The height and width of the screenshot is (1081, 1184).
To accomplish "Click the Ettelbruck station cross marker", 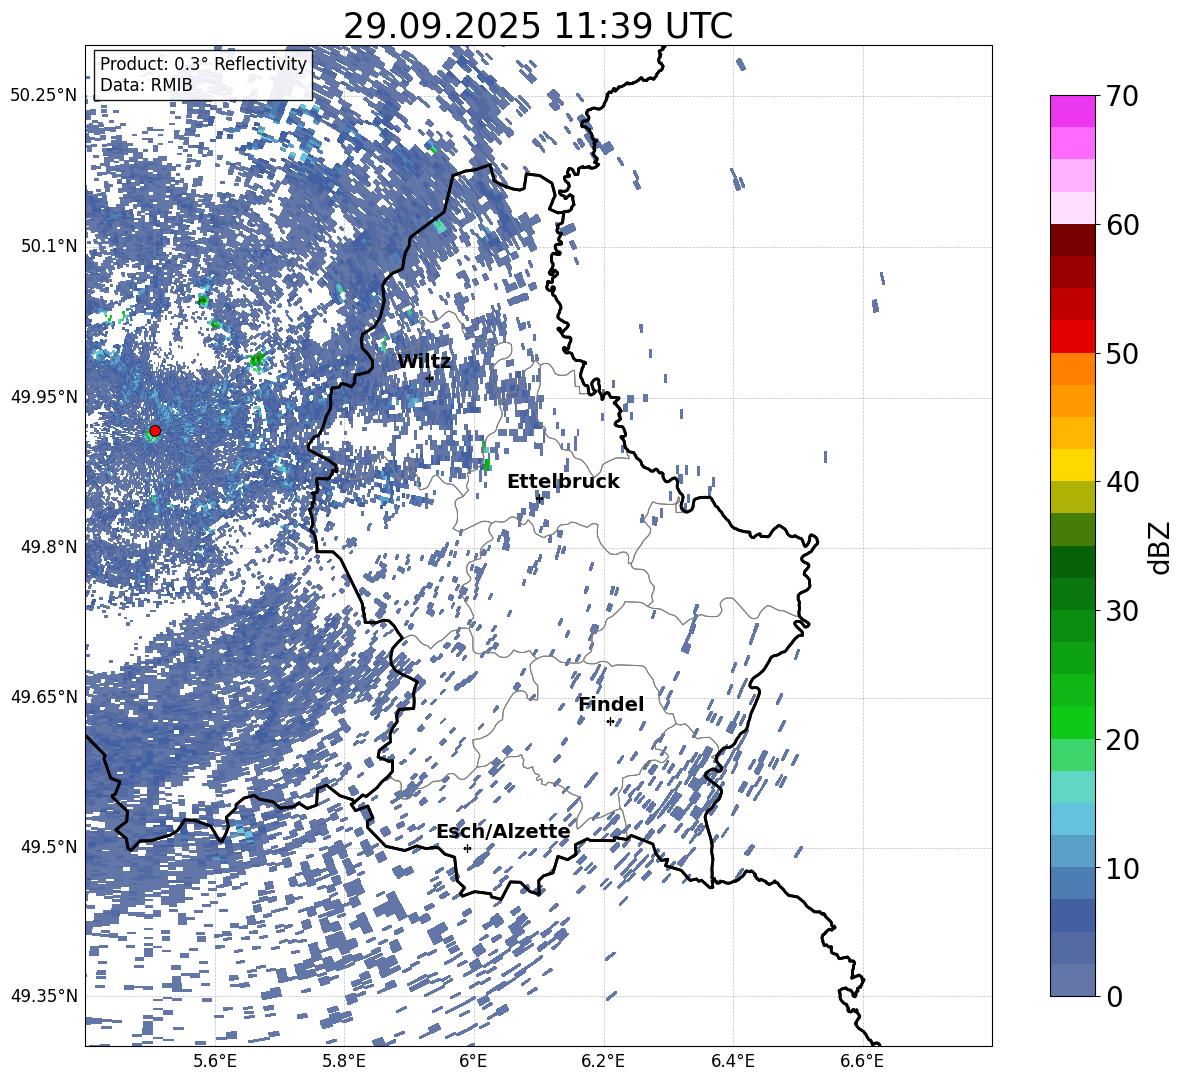I will pyautogui.click(x=538, y=498).
